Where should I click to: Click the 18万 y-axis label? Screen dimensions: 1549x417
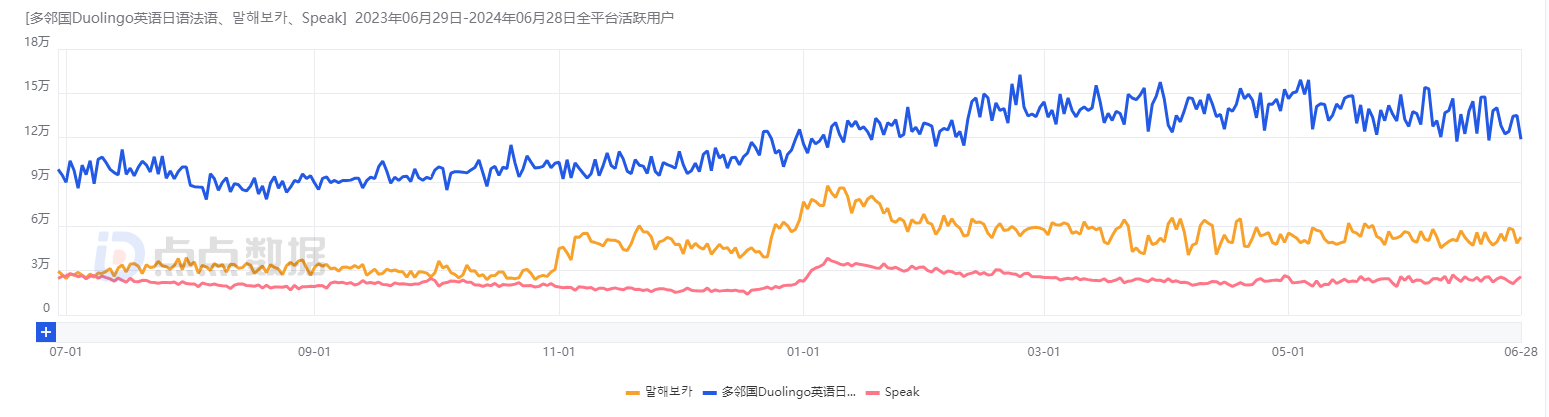pos(36,42)
